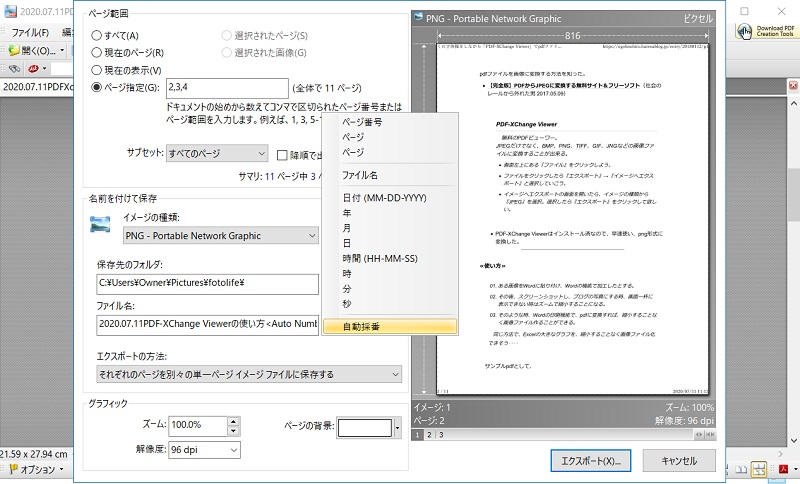The image size is (800, 484).
Task: Select the highlighted continuous facing layout icon
Action: 759,469
